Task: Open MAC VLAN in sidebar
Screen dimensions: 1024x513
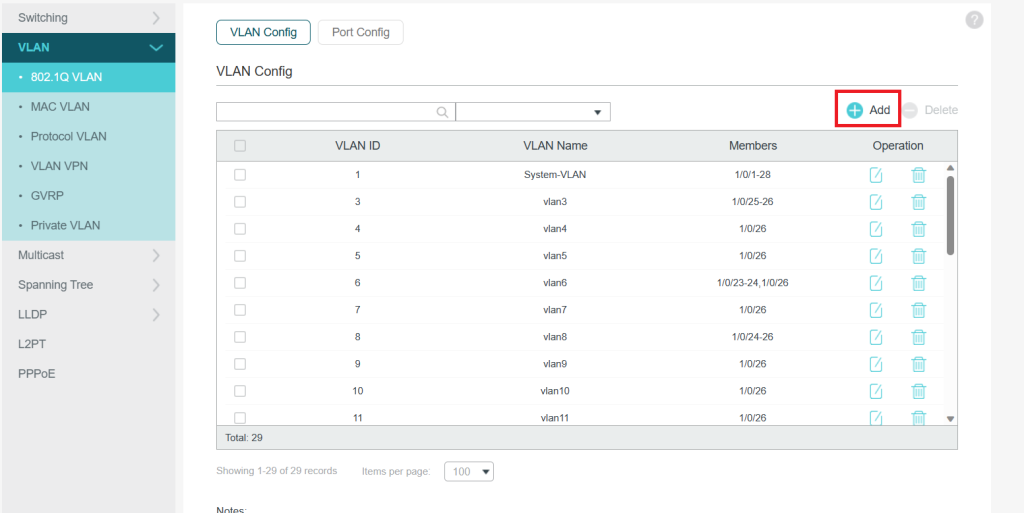Action: coord(88,106)
